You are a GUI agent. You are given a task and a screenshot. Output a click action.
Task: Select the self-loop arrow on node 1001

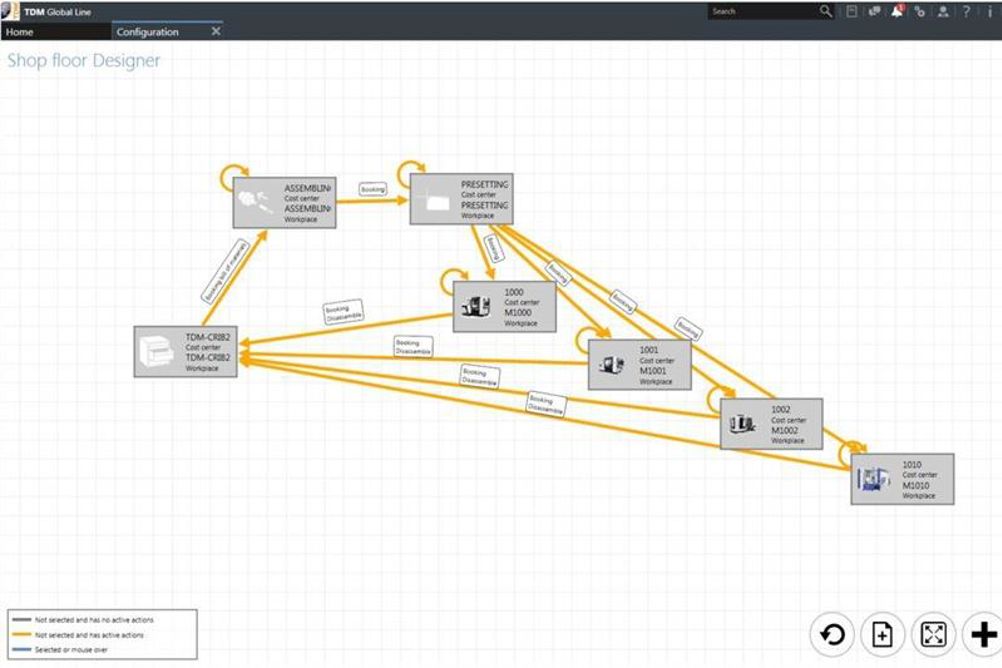(588, 339)
